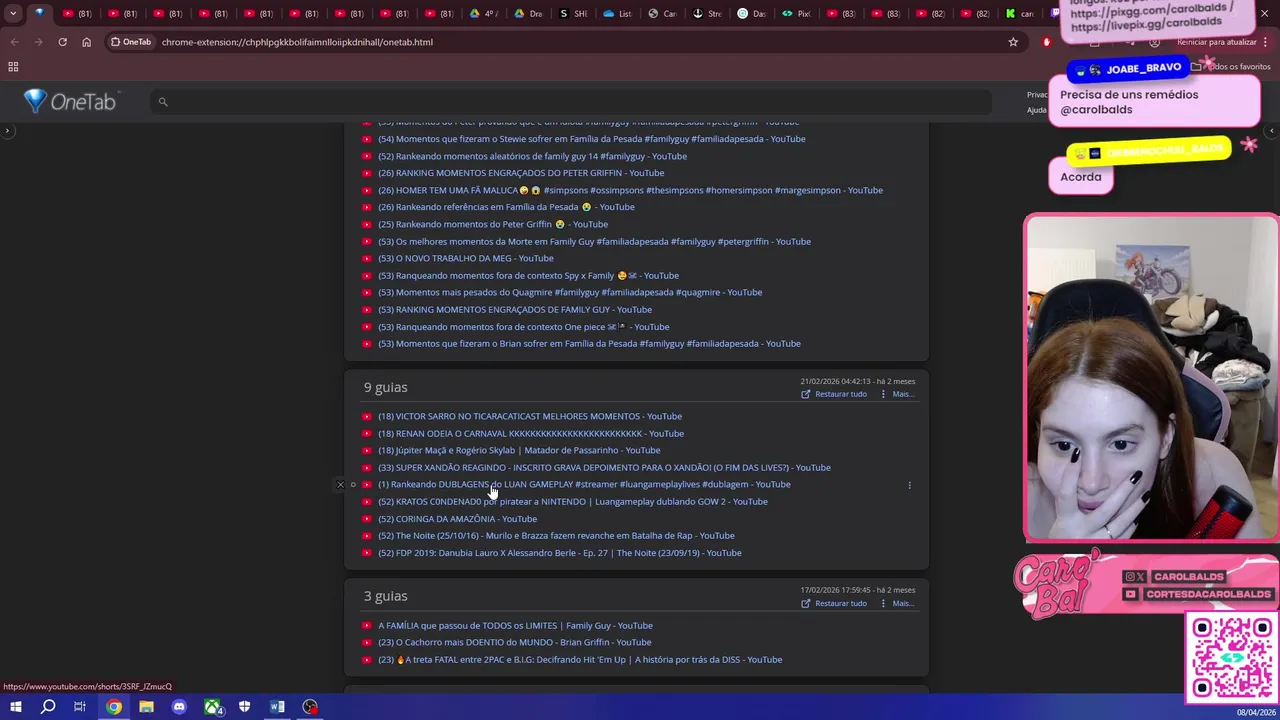This screenshot has height=720, width=1280.
Task: Click the OneTab search magnifier icon
Action: pos(163,102)
